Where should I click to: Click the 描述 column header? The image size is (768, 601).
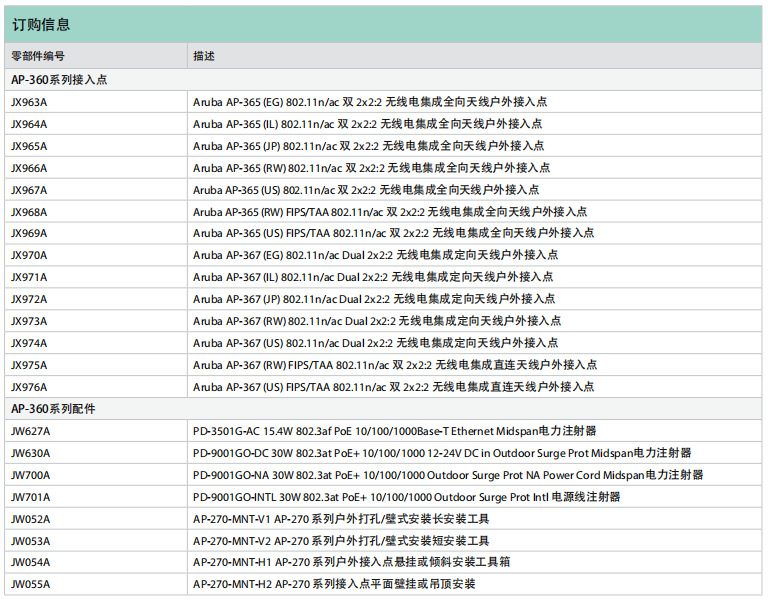204,56
